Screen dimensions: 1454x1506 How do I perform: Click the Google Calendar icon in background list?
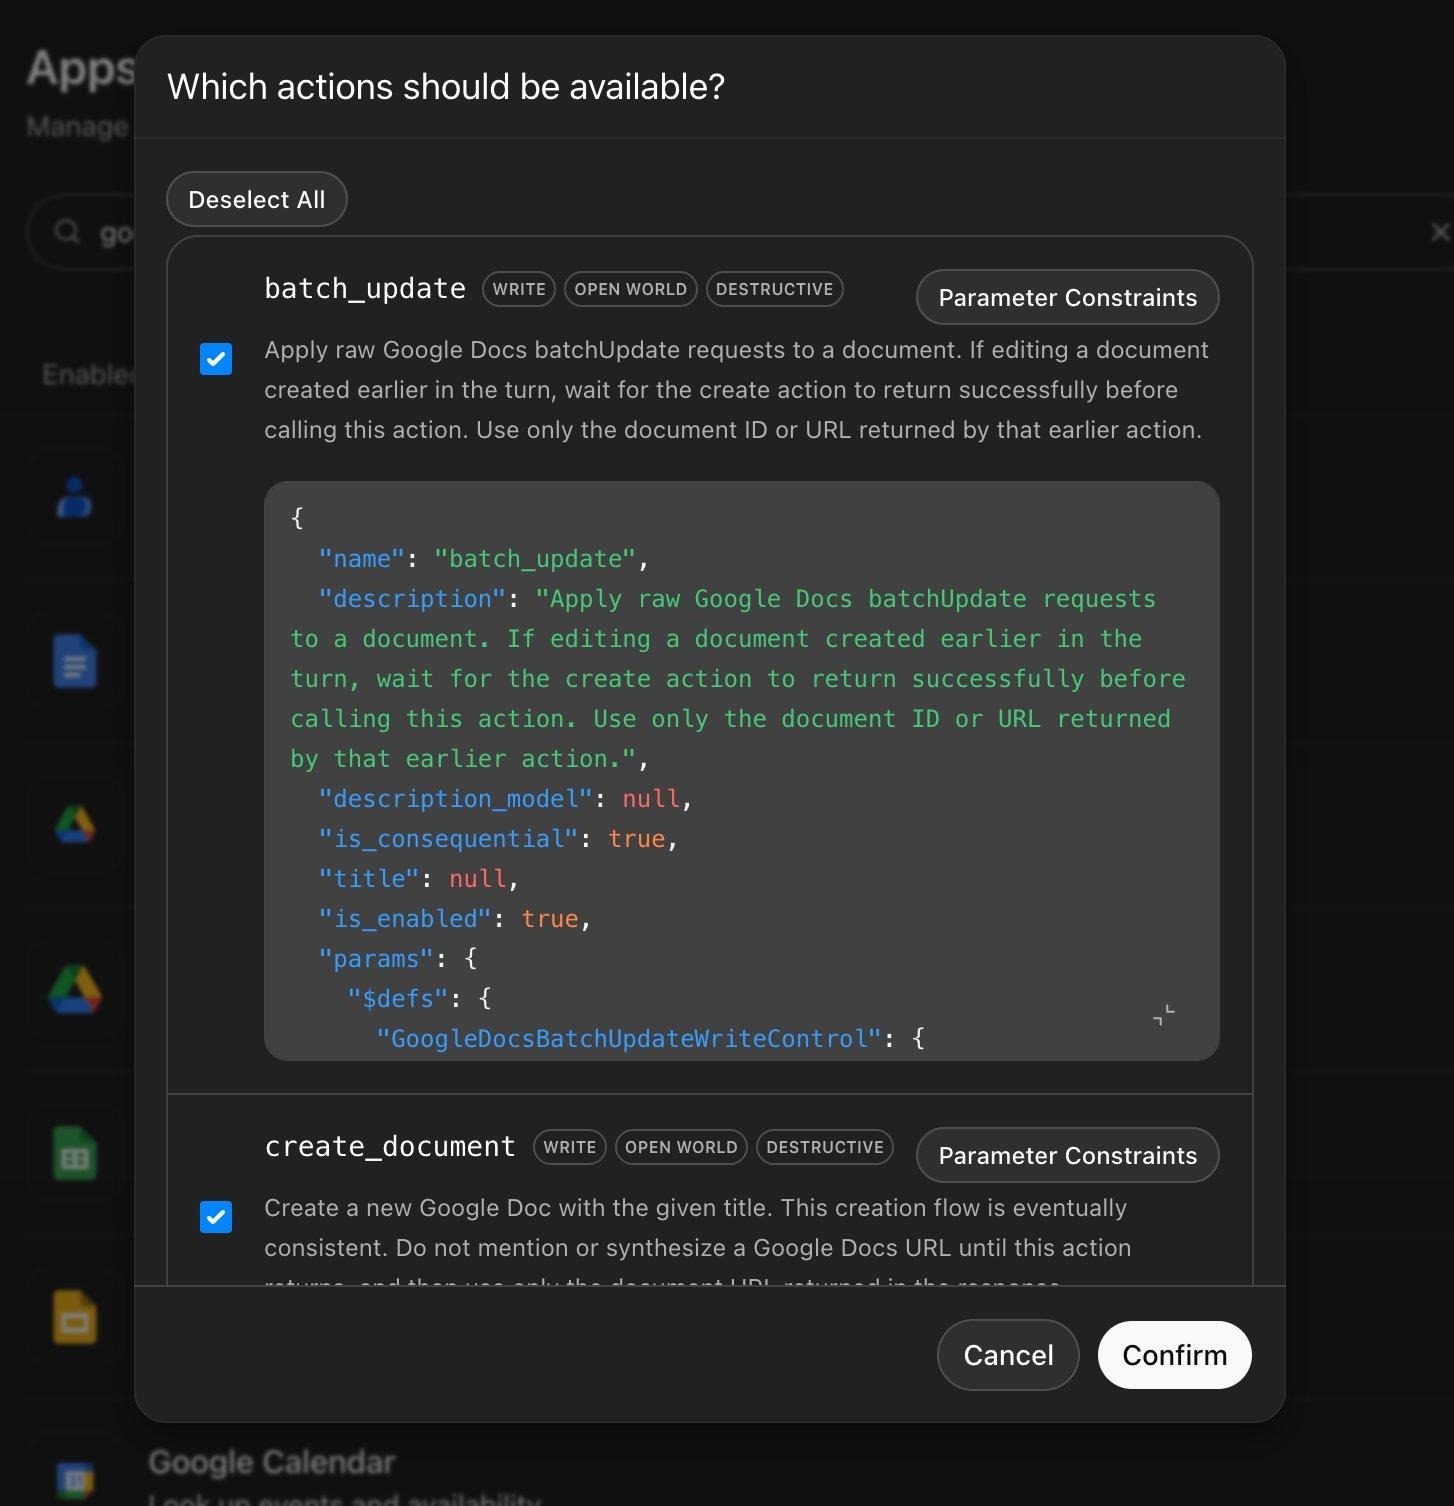tap(75, 1480)
